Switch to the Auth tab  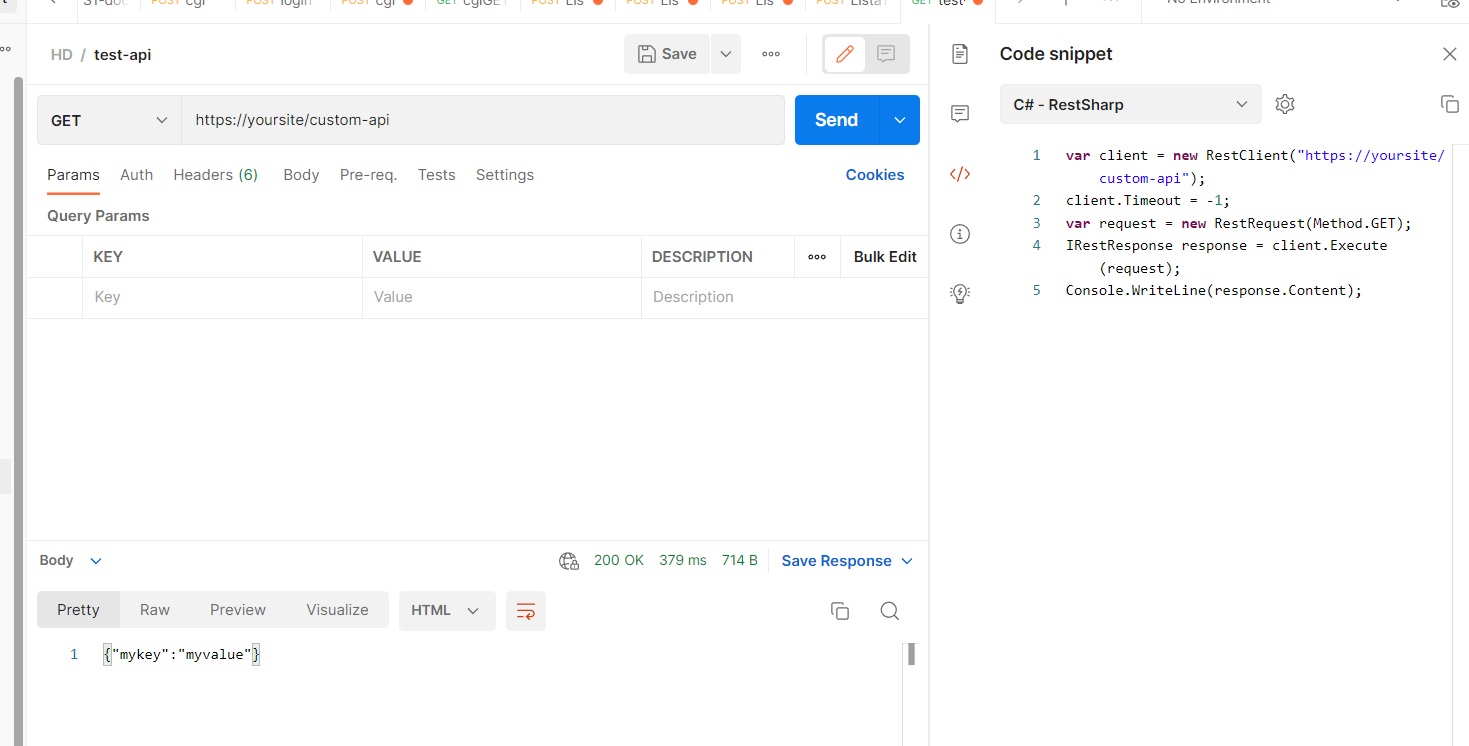click(x=136, y=175)
